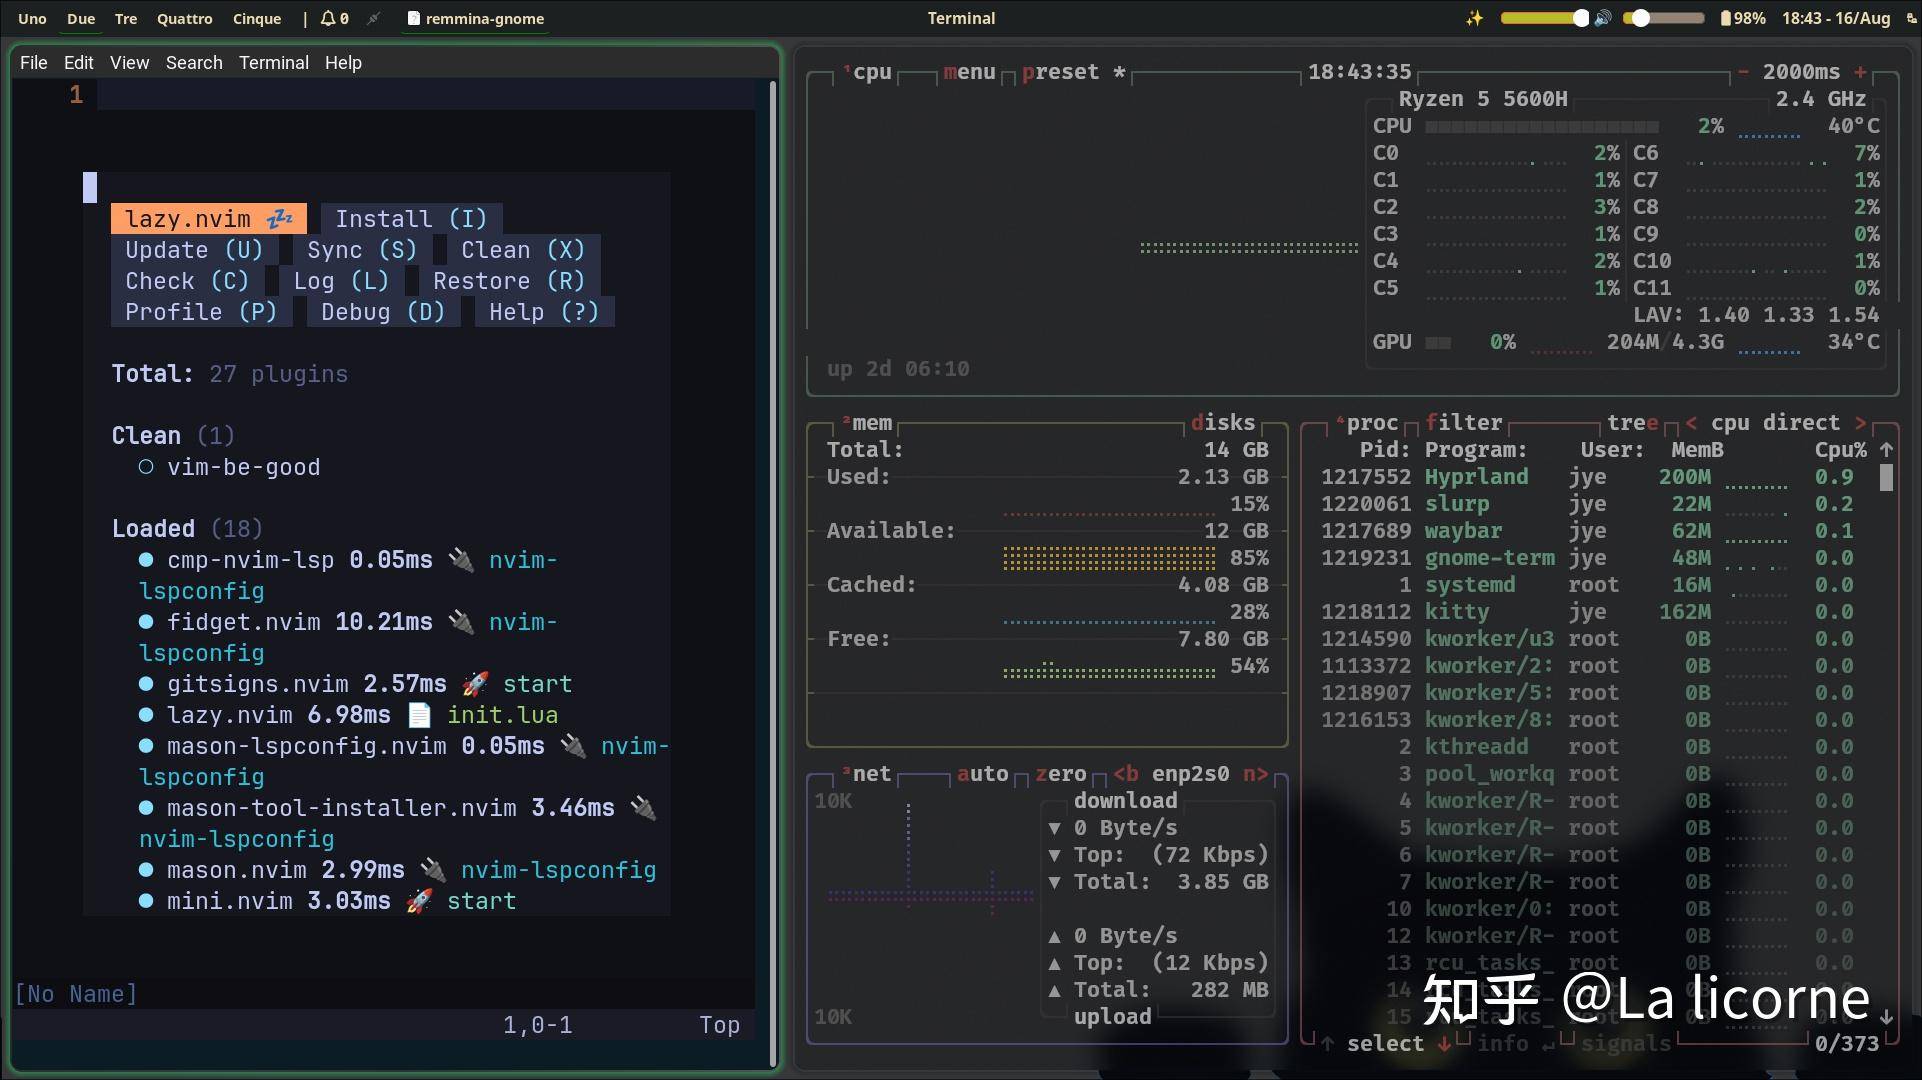
Task: Open the Terminal menu
Action: (x=273, y=62)
